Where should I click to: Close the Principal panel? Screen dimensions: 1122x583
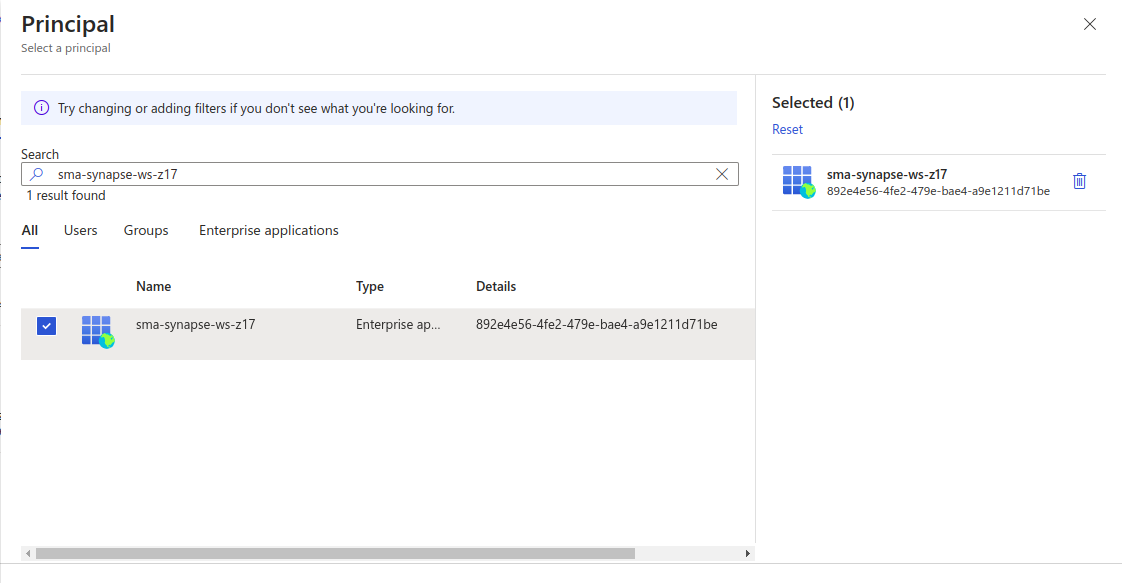click(1090, 24)
